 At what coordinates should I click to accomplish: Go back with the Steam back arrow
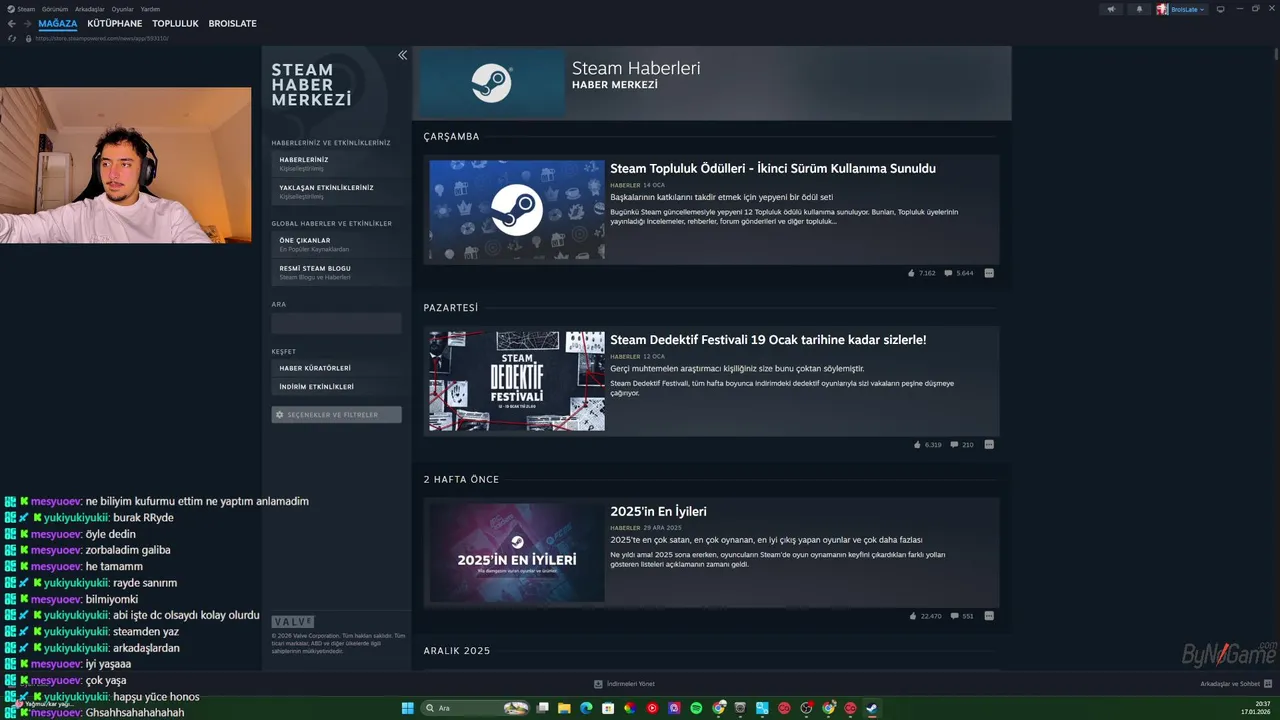click(x=12, y=23)
